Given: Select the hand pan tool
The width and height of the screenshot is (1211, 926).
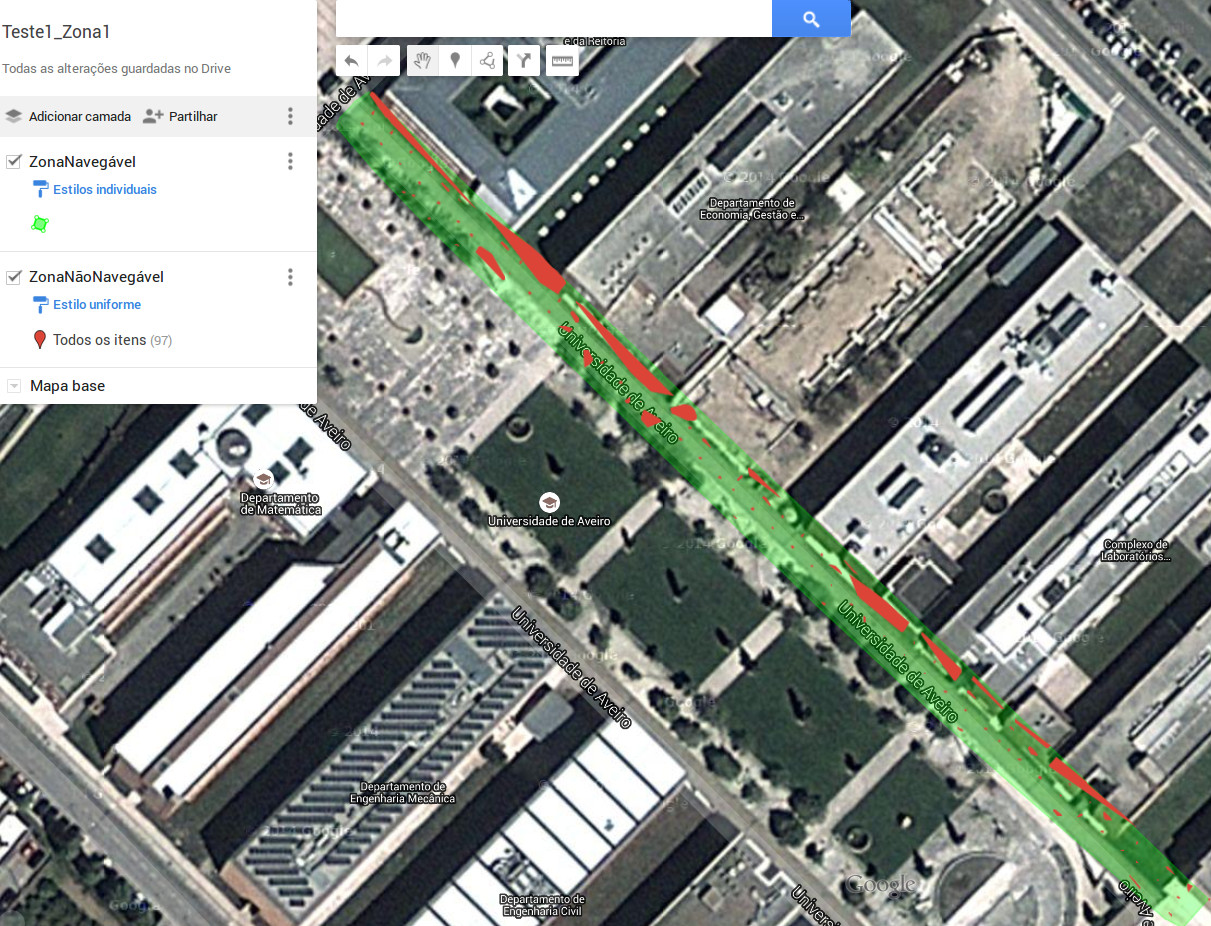Looking at the screenshot, I should point(423,61).
